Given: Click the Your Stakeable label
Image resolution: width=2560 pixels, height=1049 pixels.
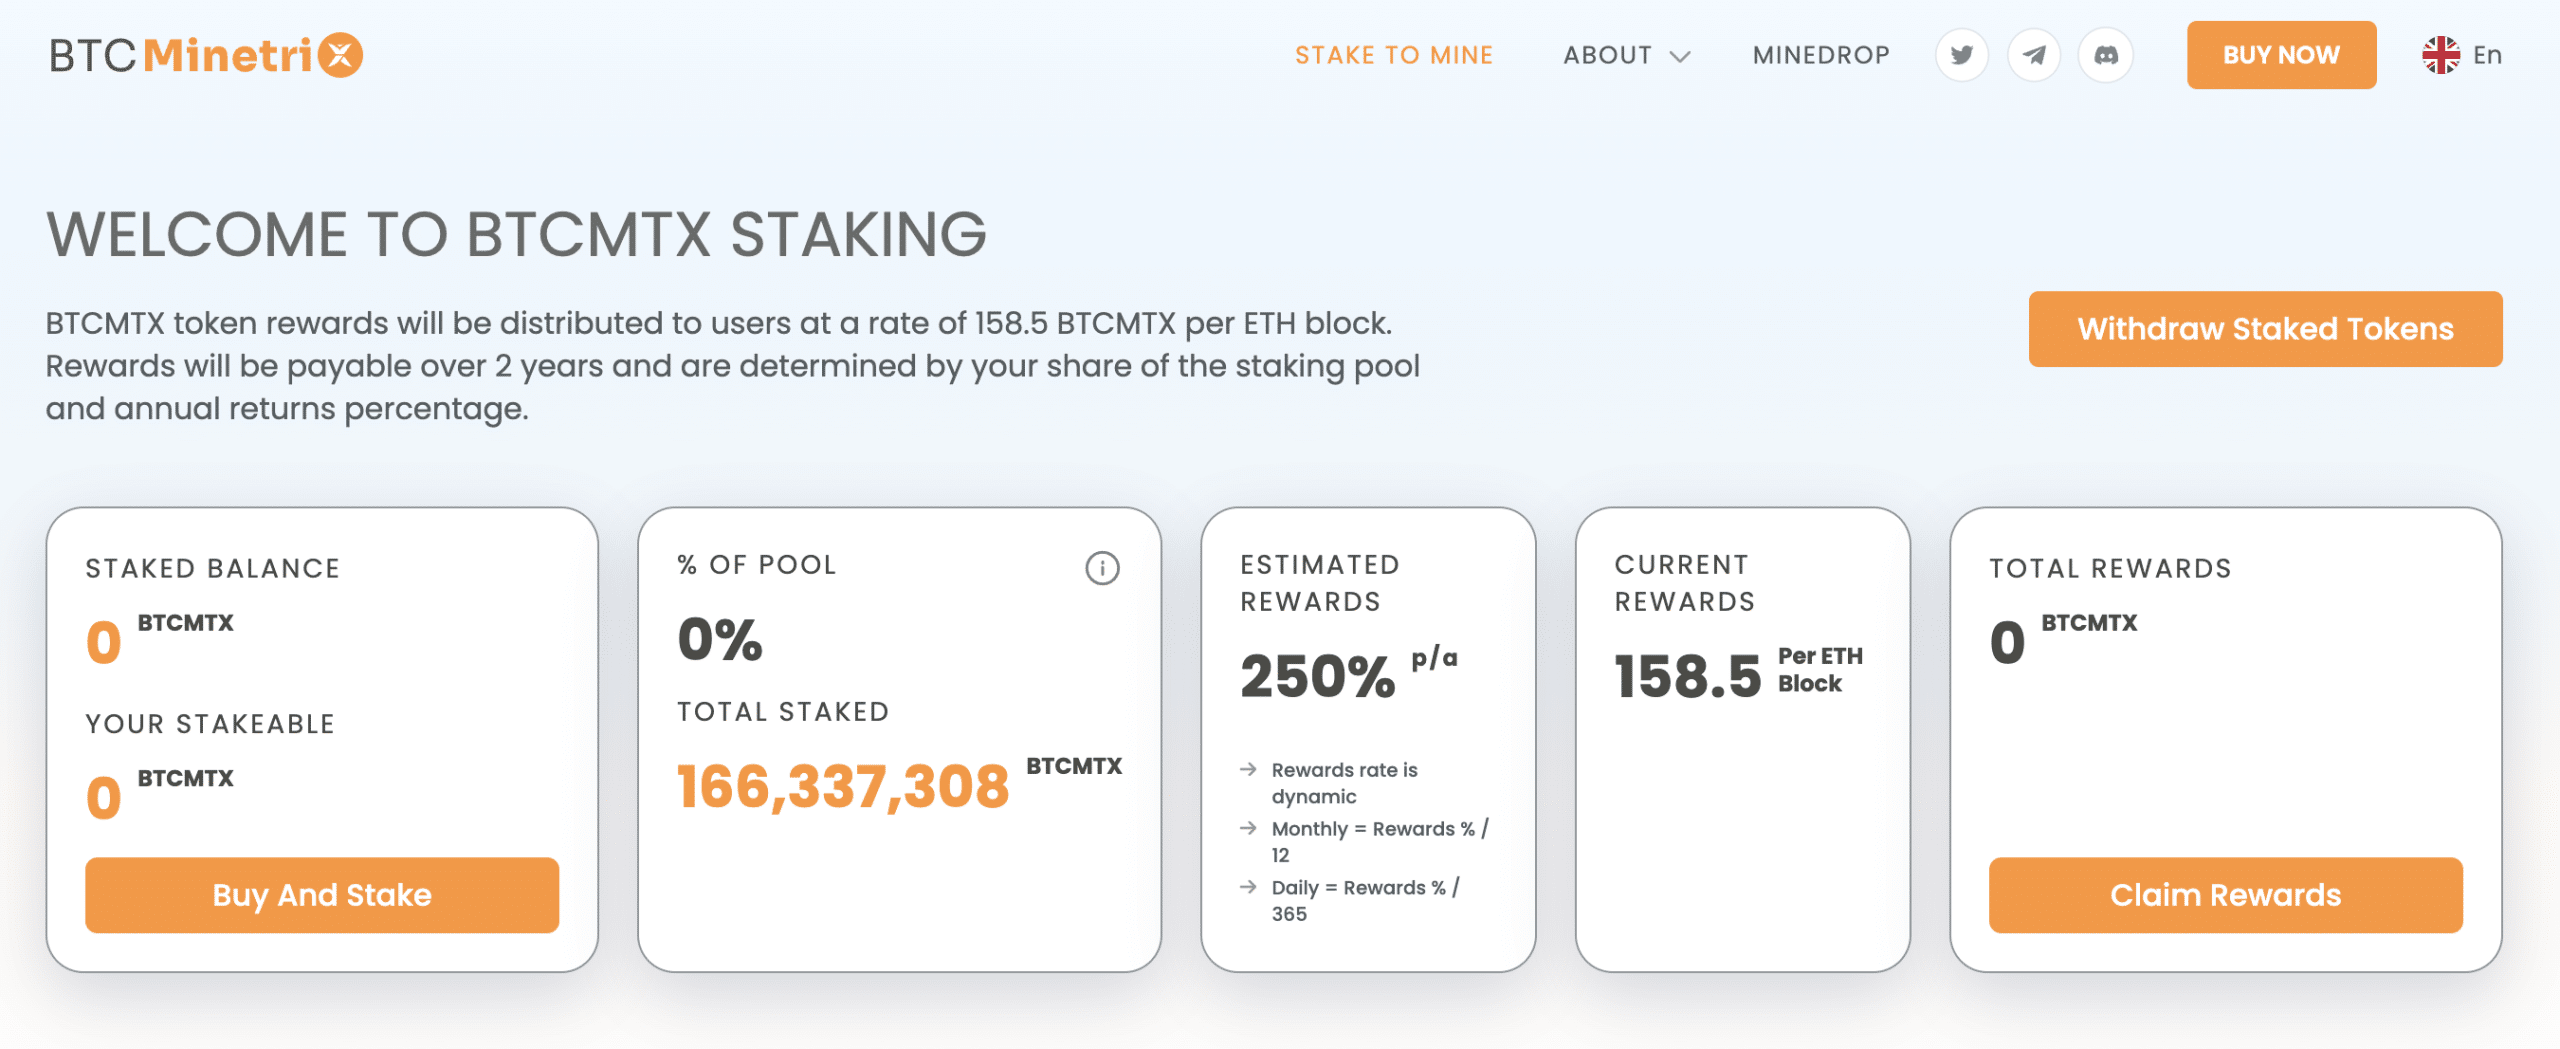Looking at the screenshot, I should click(x=210, y=724).
